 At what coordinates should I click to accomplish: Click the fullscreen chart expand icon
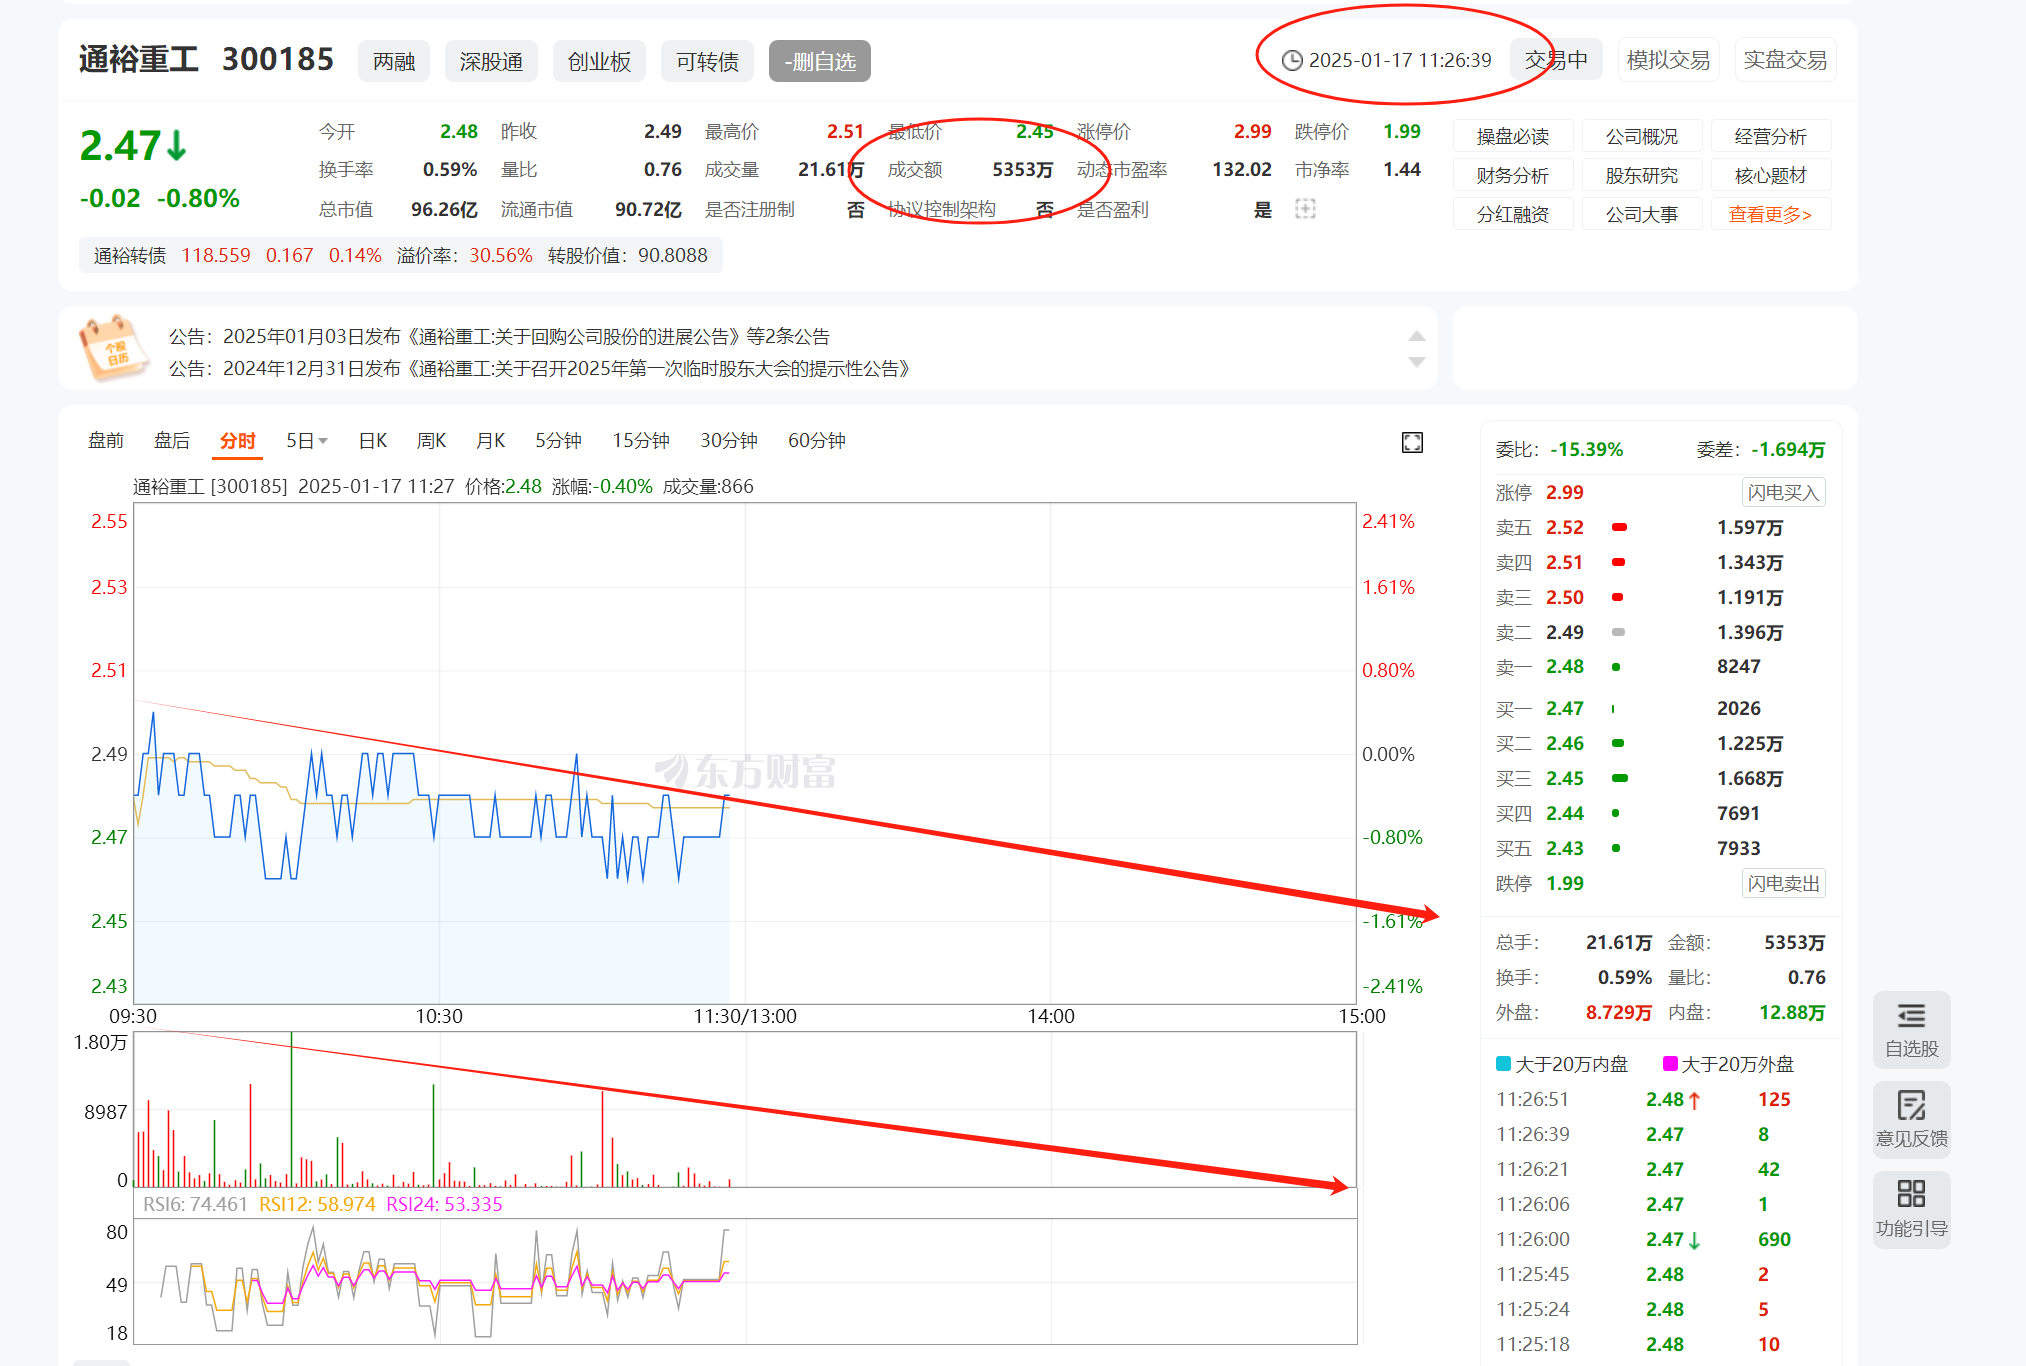coord(1411,442)
